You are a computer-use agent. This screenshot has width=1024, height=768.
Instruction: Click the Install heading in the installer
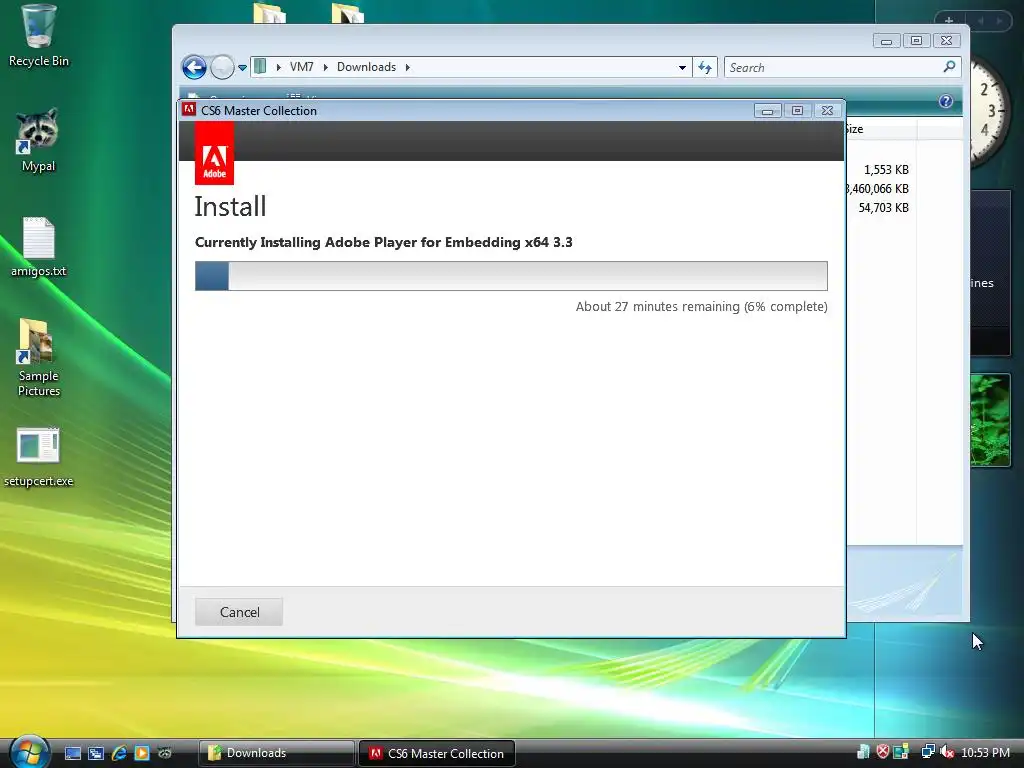click(231, 206)
